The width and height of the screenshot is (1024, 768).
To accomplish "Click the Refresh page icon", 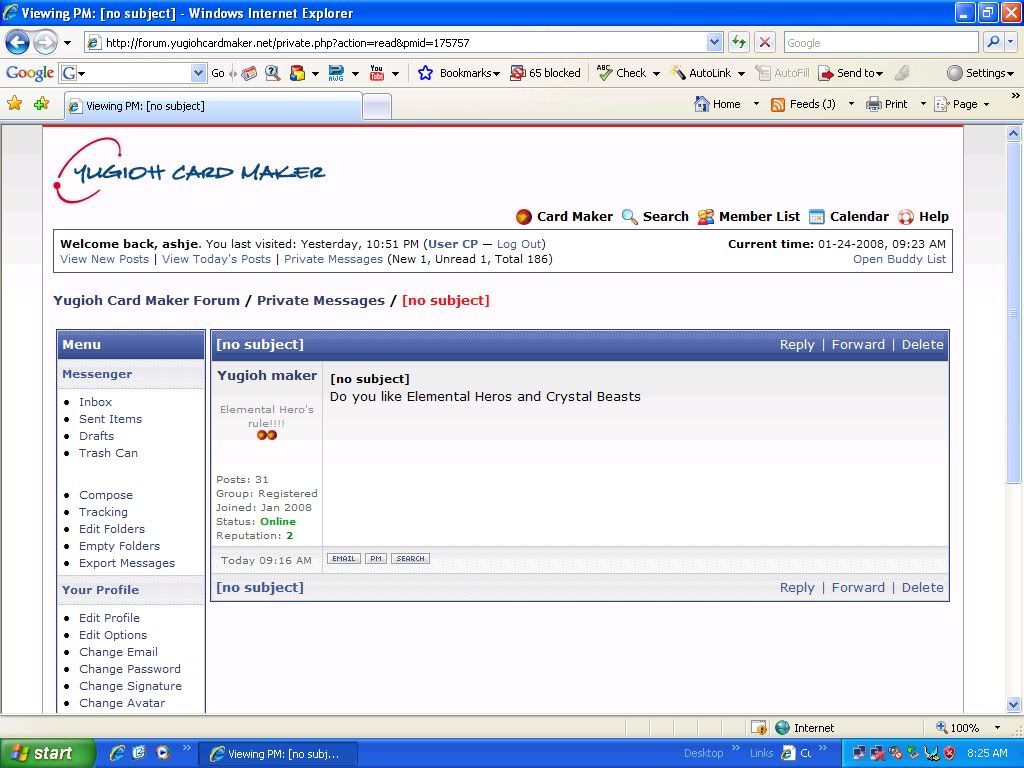I will click(x=739, y=43).
